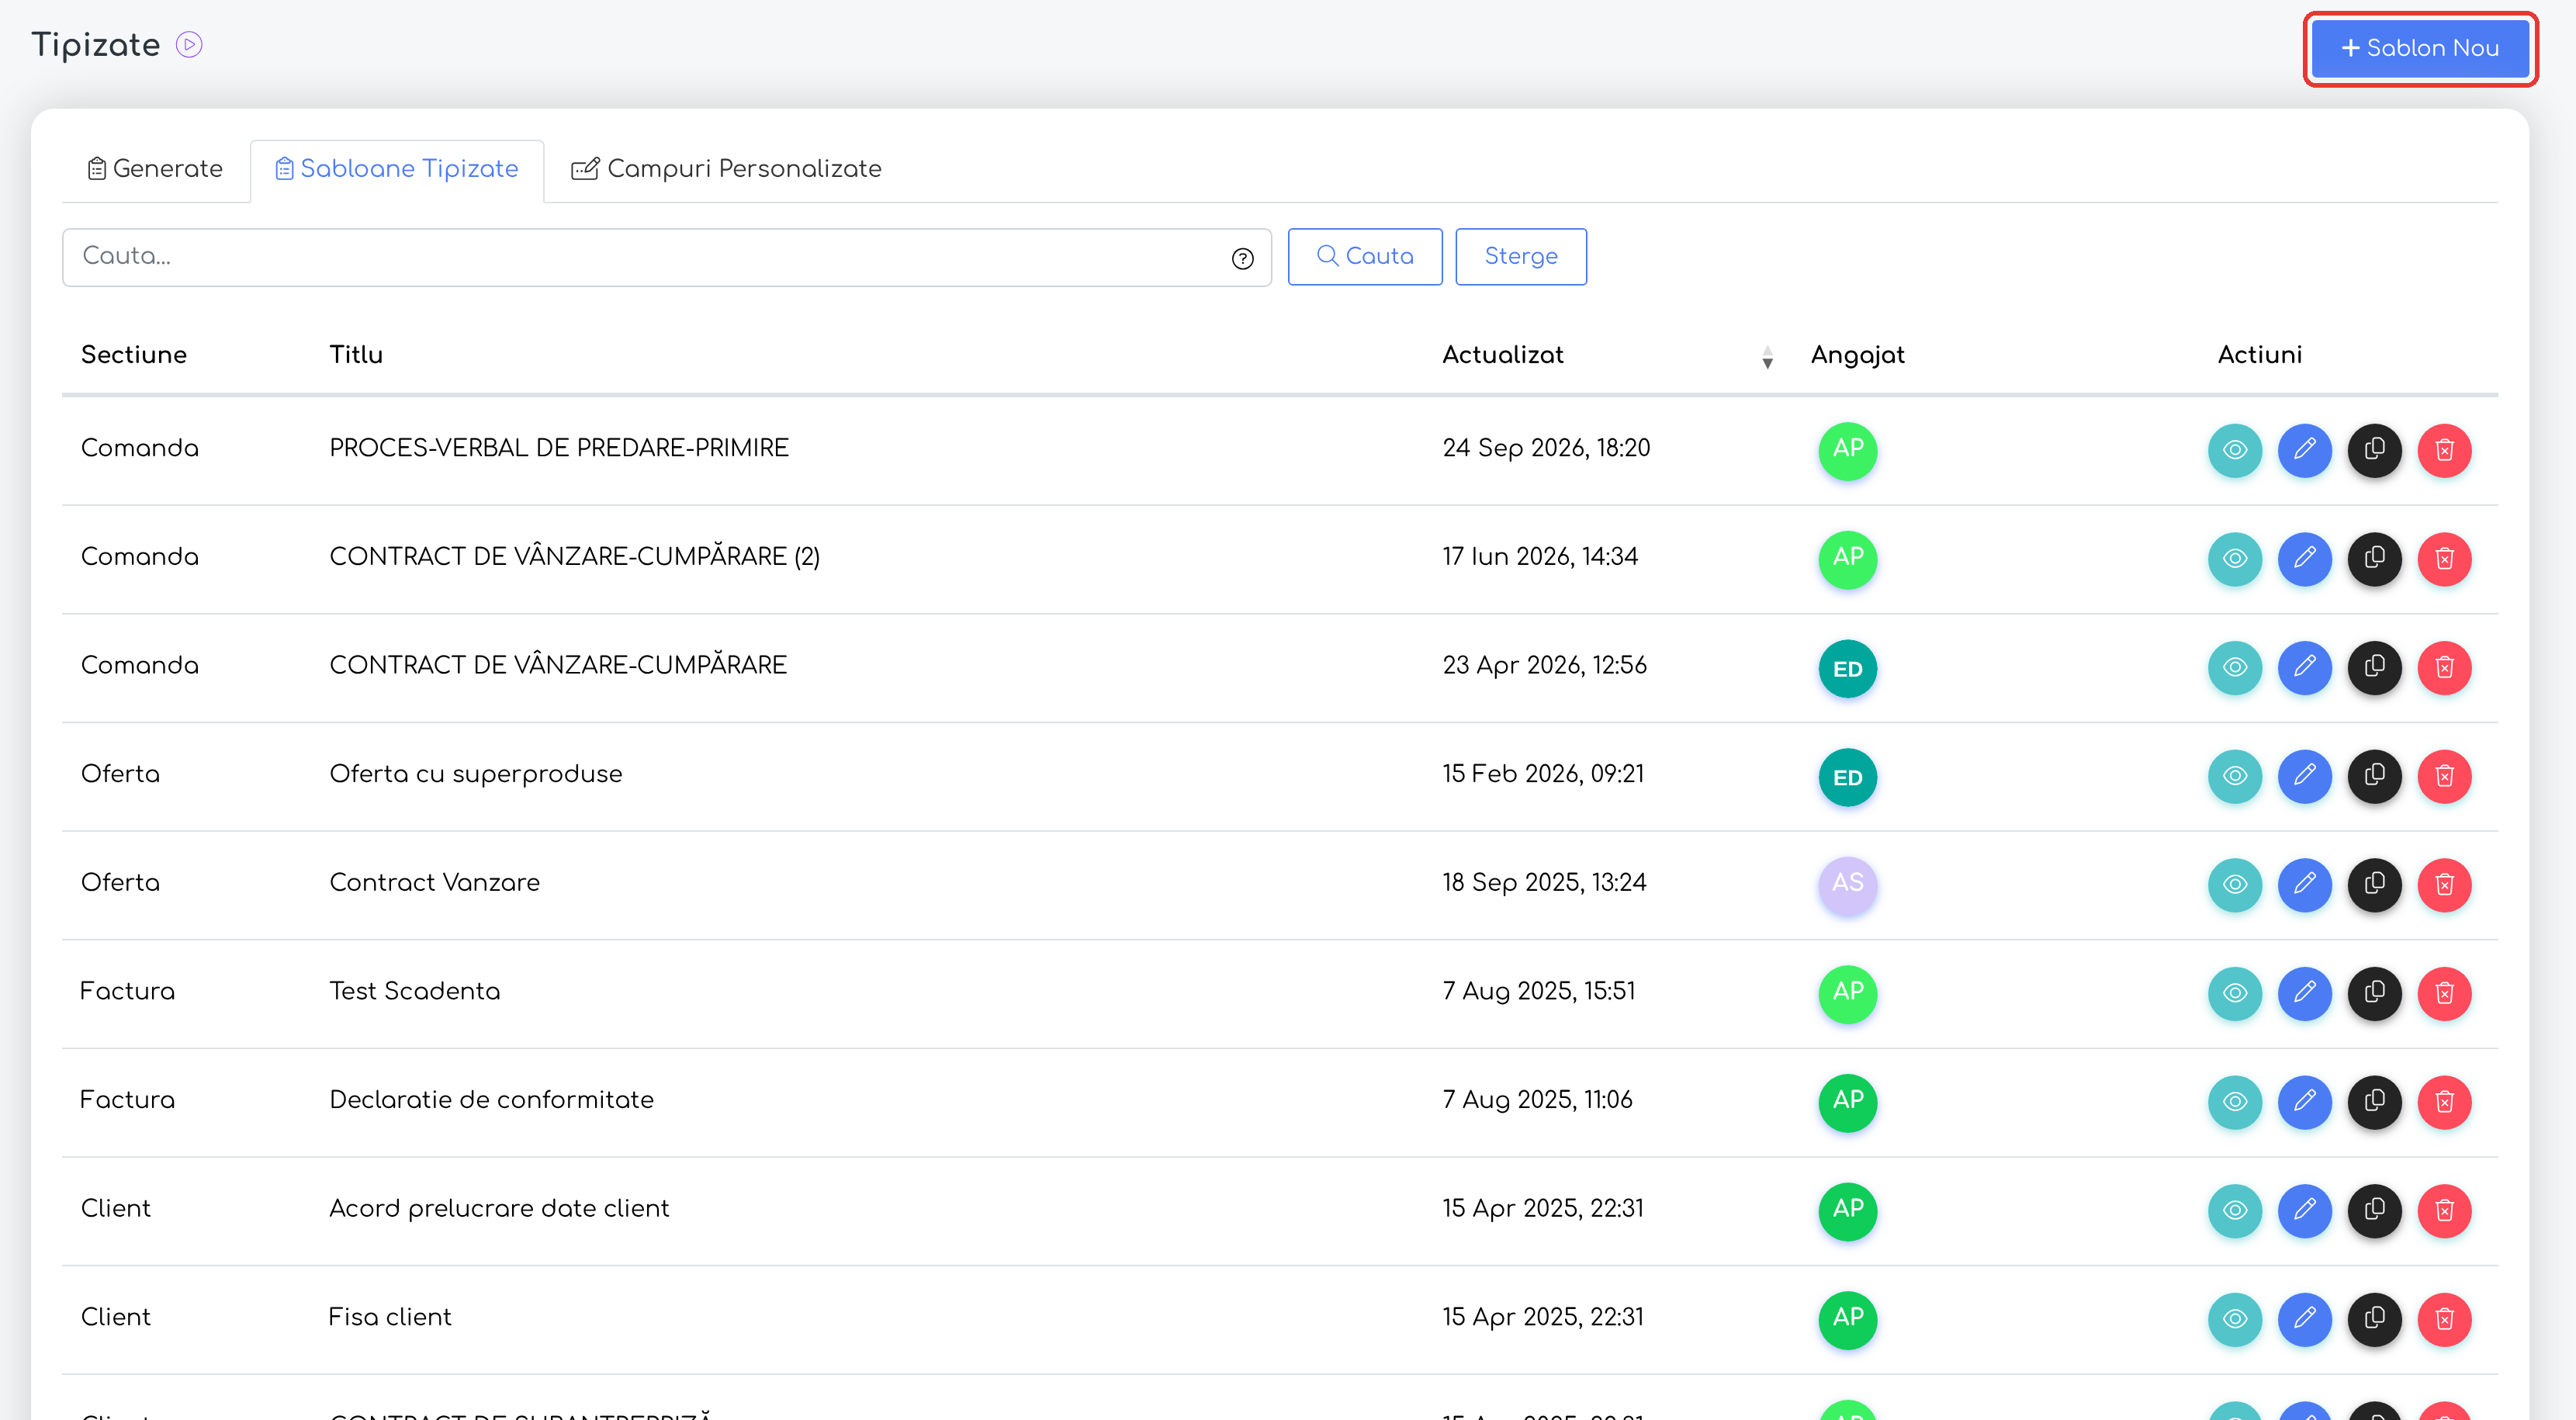Edit the Test Scadenta template
Image resolution: width=2576 pixels, height=1420 pixels.
pos(2304,995)
